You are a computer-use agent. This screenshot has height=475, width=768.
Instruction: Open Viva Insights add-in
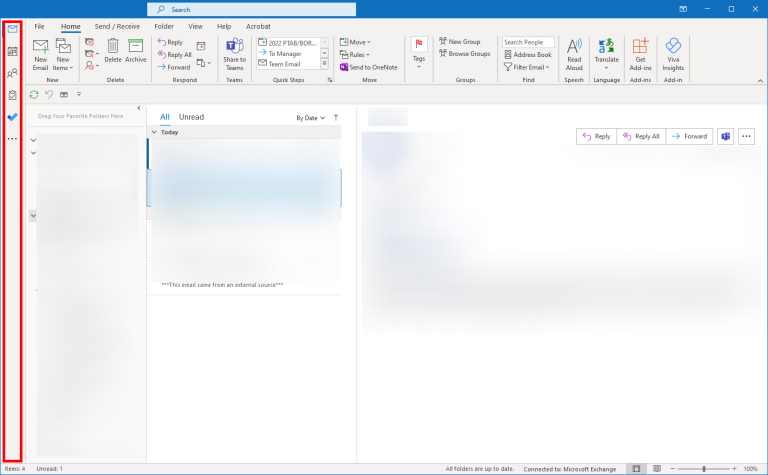(x=673, y=52)
